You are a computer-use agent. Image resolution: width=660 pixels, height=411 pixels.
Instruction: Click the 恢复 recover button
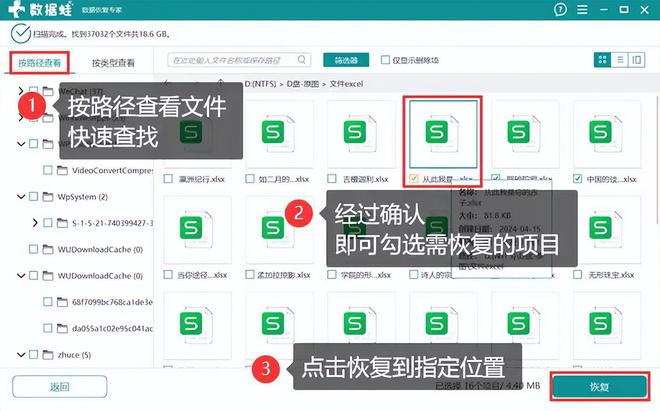point(599,387)
